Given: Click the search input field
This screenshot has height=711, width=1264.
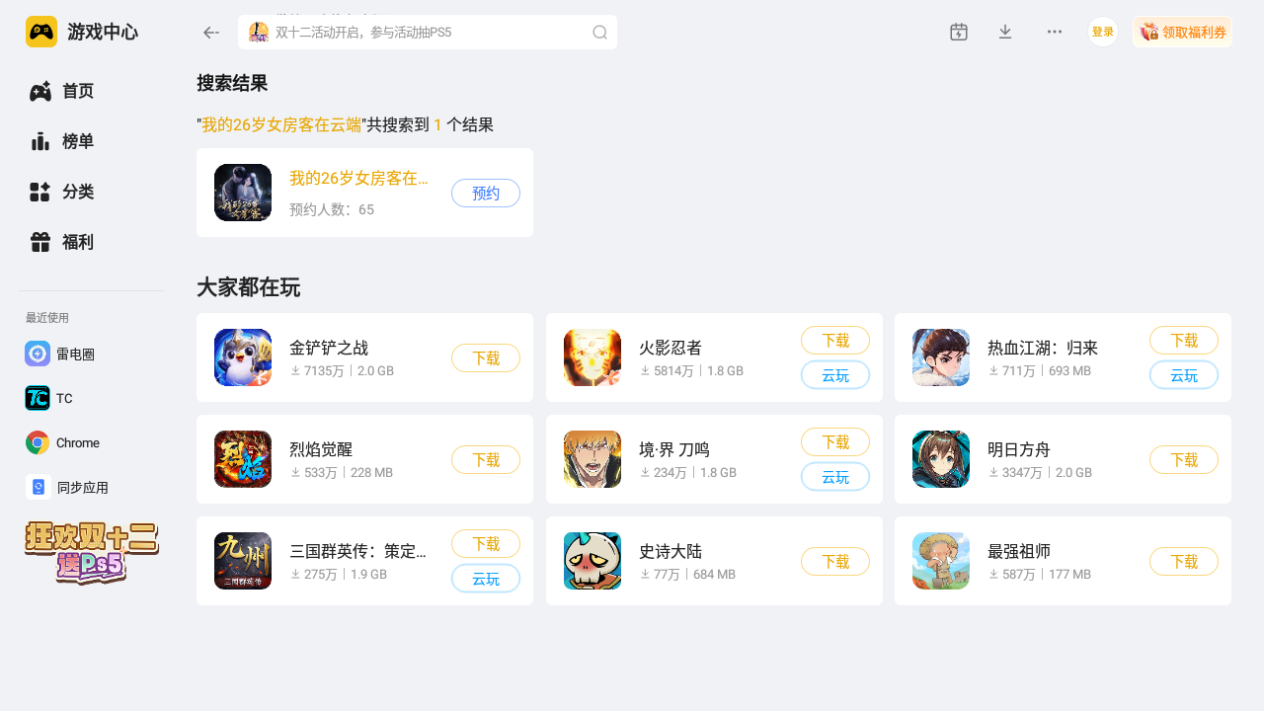Looking at the screenshot, I should click(427, 32).
